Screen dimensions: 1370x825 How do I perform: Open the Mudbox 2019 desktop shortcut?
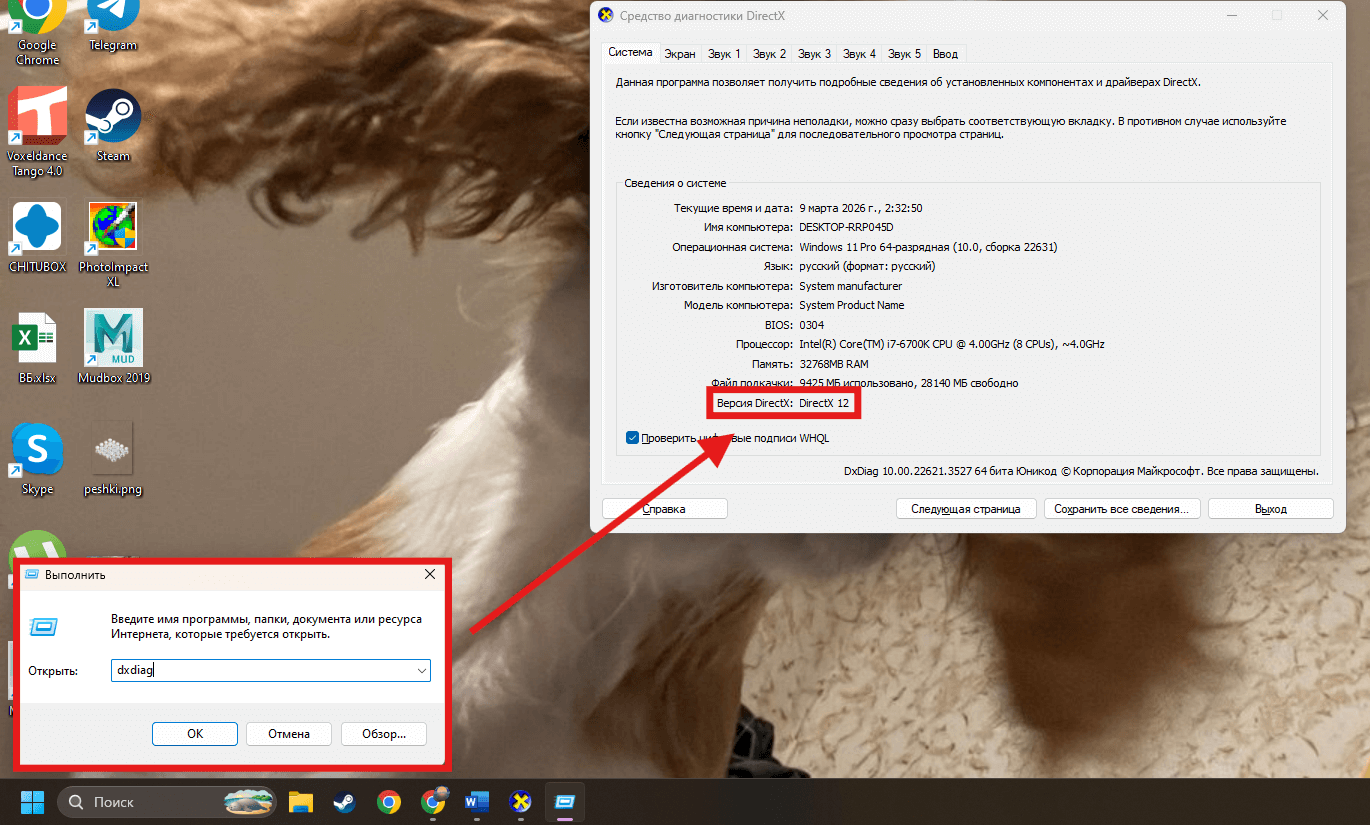113,340
